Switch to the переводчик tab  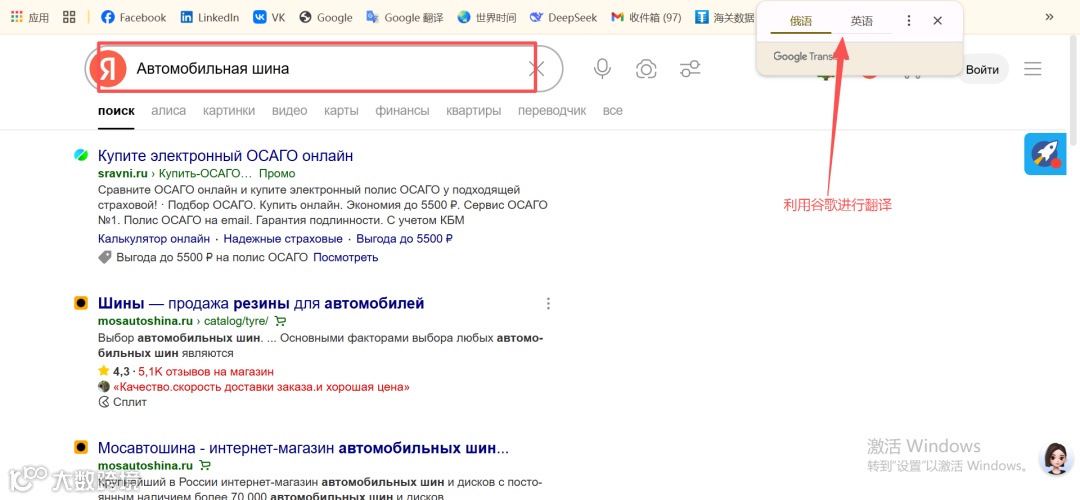coord(552,111)
